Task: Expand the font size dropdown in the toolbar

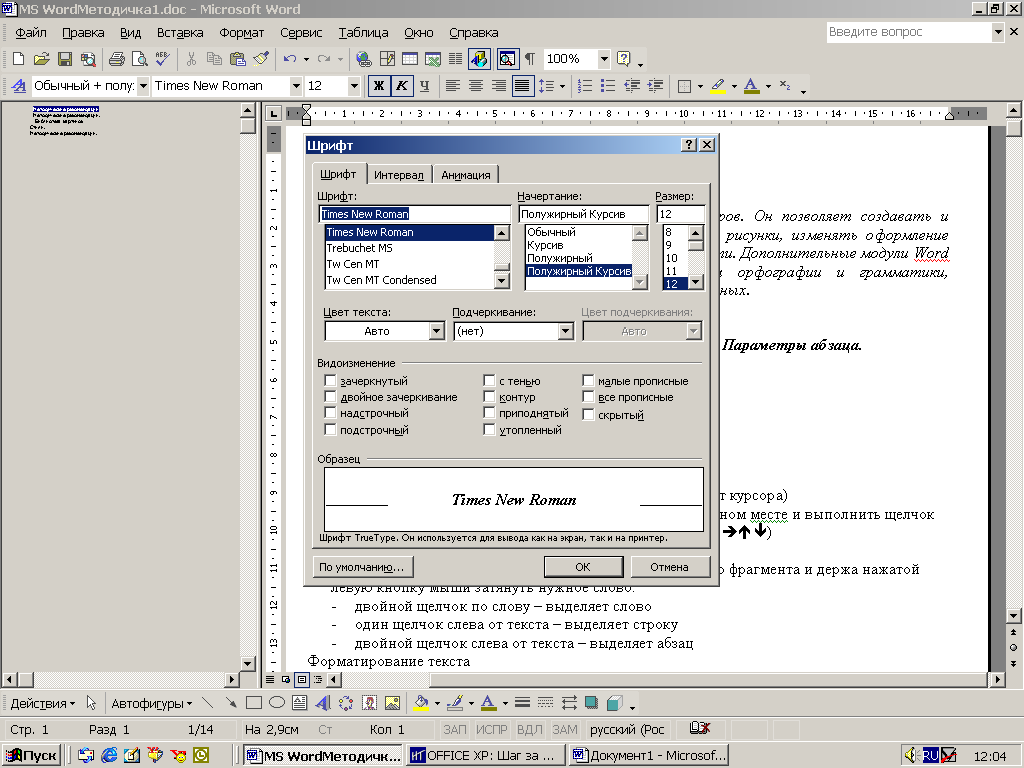Action: tap(354, 86)
